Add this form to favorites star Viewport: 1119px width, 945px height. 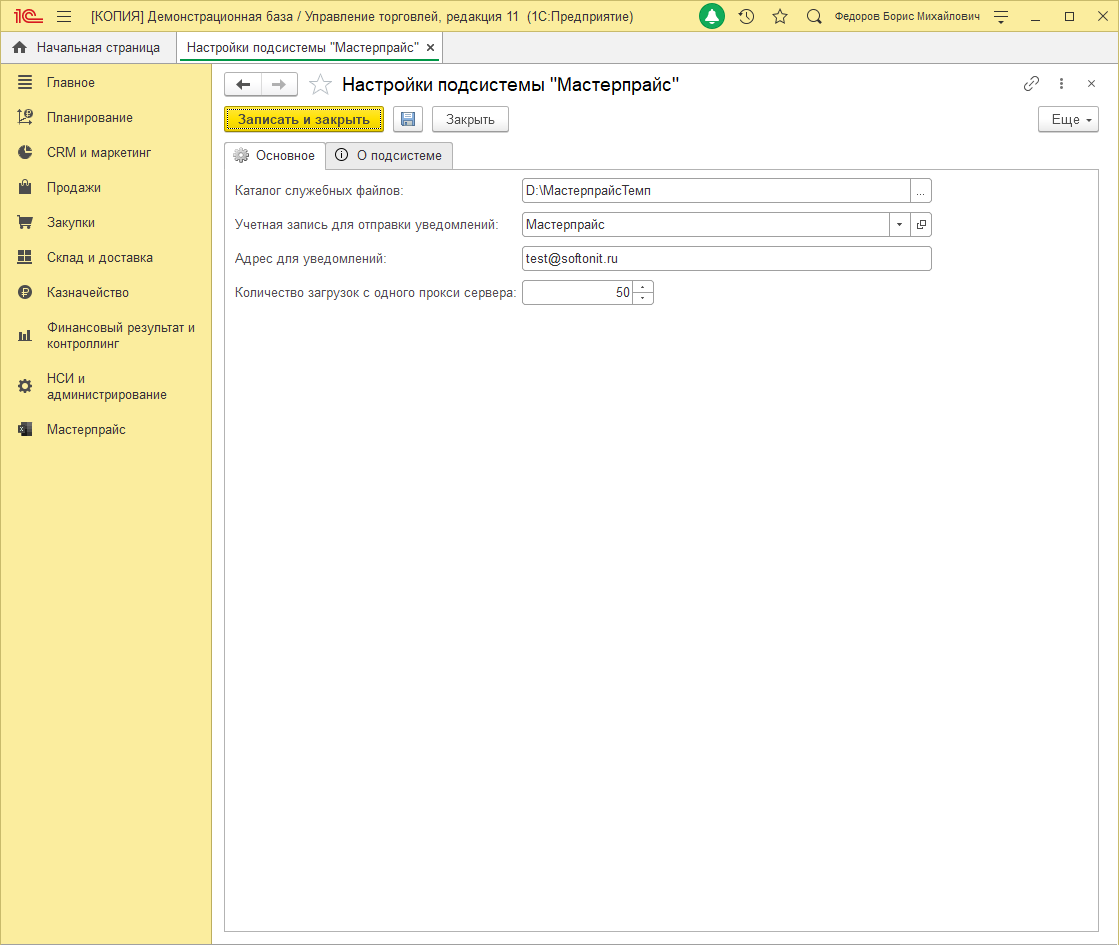tap(320, 85)
